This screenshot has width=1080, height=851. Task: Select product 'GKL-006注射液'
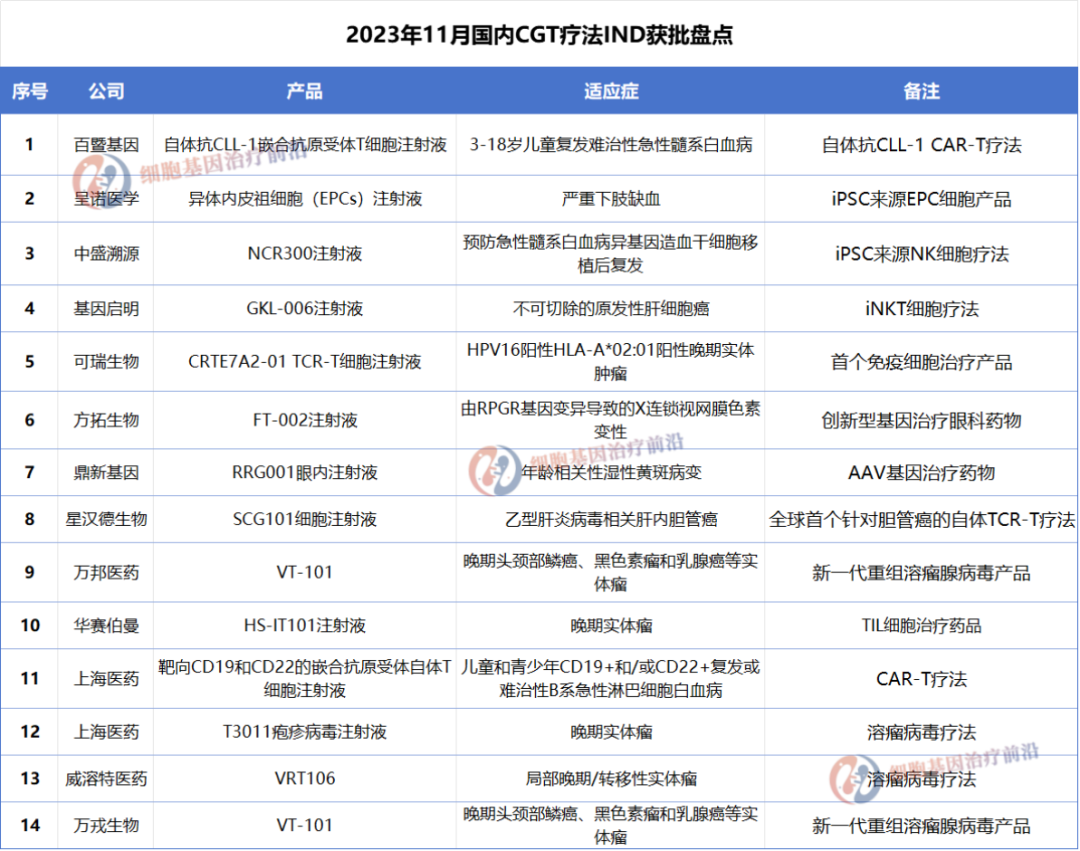click(x=304, y=308)
